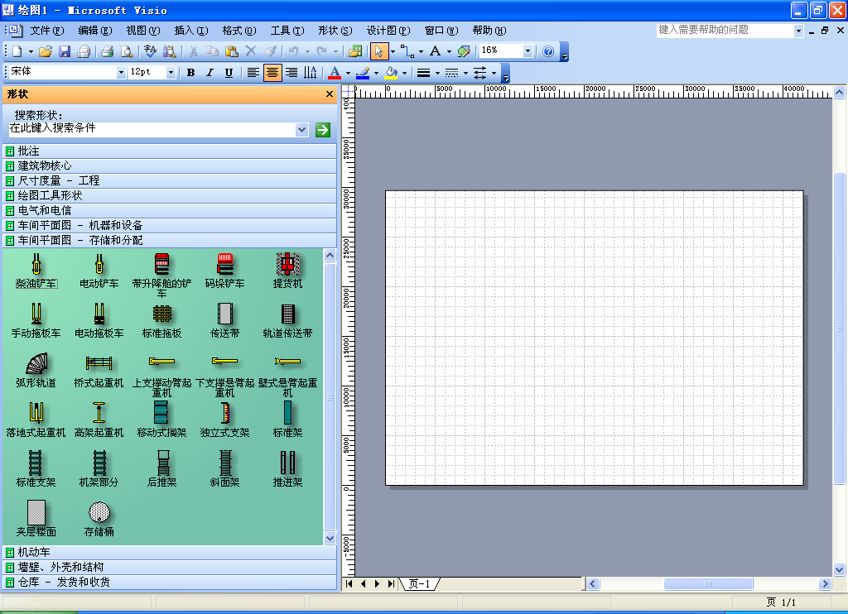Go to the next page arrow
This screenshot has height=614, width=848.
tap(377, 584)
